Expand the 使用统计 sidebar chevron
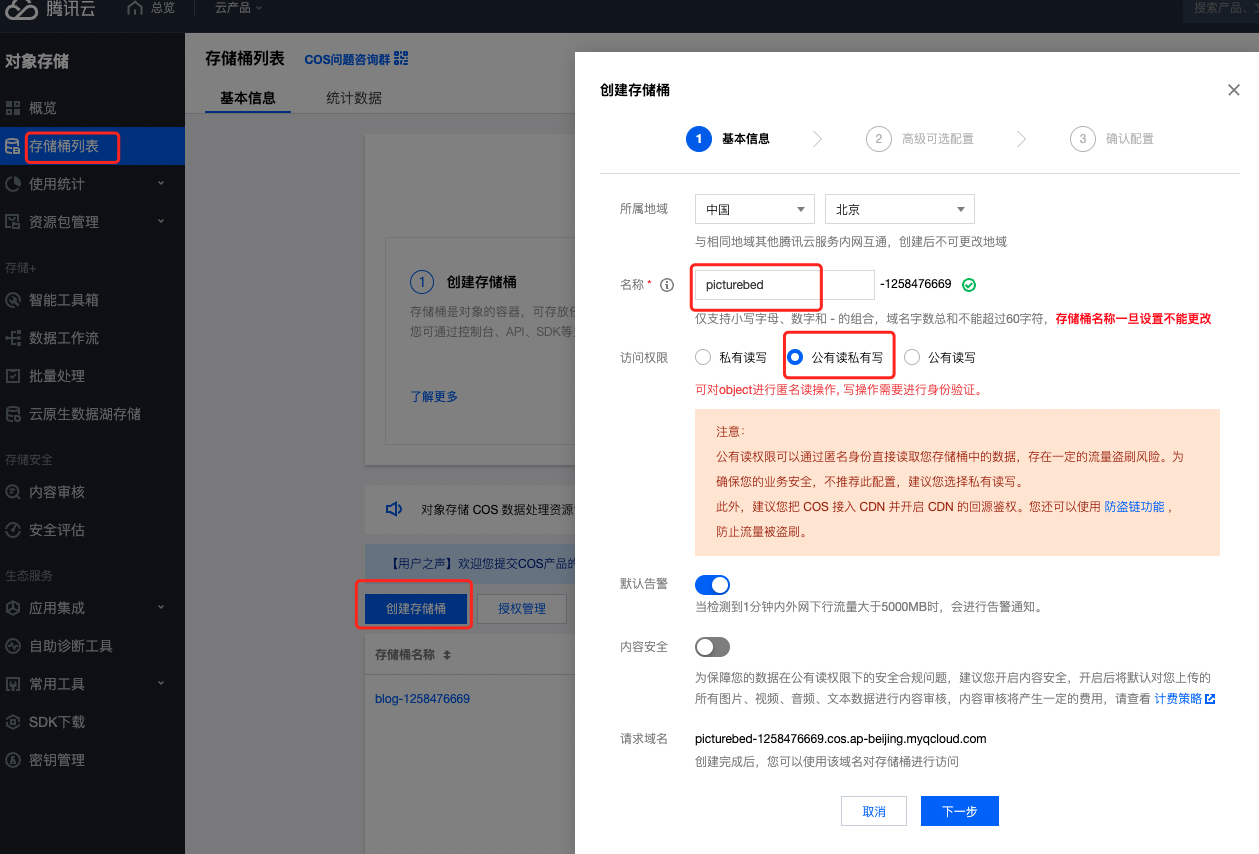 (x=161, y=184)
